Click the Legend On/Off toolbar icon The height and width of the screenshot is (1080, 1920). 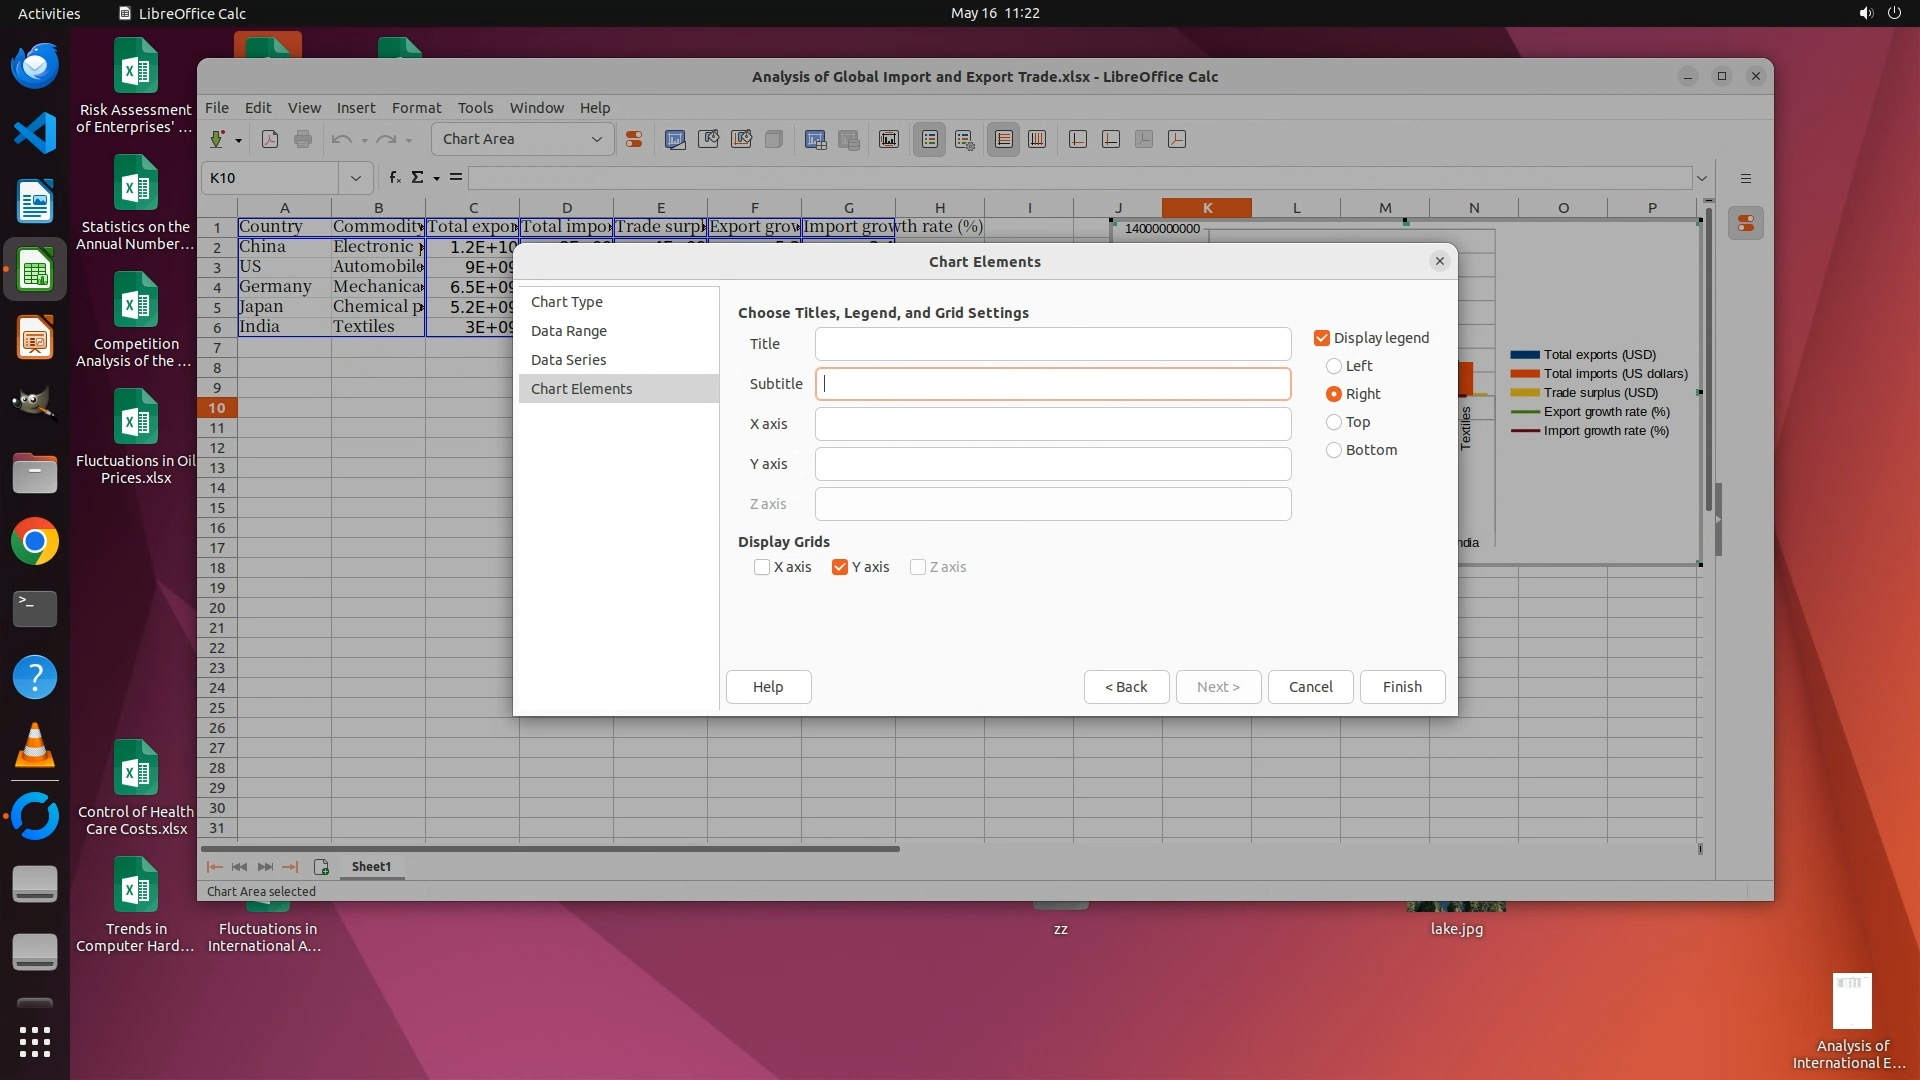pyautogui.click(x=930, y=140)
